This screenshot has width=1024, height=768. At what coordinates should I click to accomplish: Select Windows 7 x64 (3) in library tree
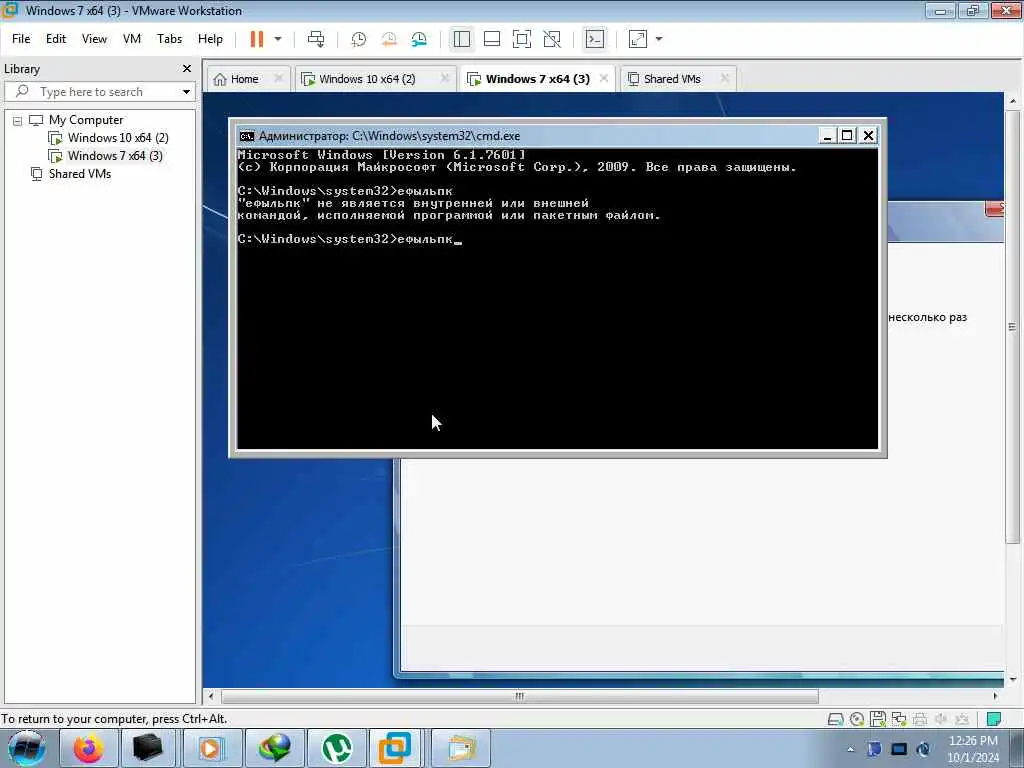click(x=115, y=155)
